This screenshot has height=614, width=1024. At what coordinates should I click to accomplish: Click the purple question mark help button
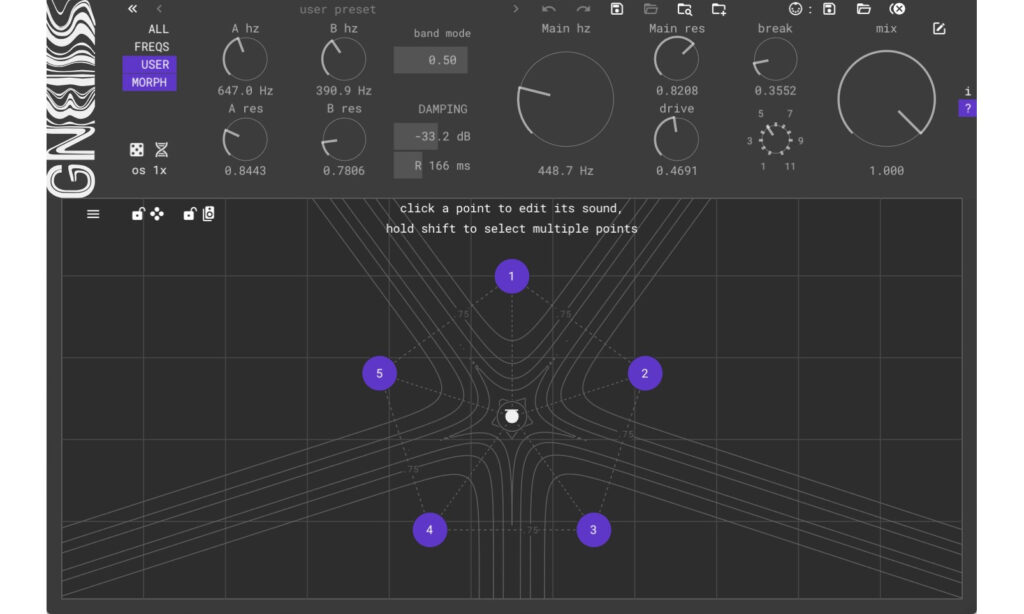tap(967, 108)
